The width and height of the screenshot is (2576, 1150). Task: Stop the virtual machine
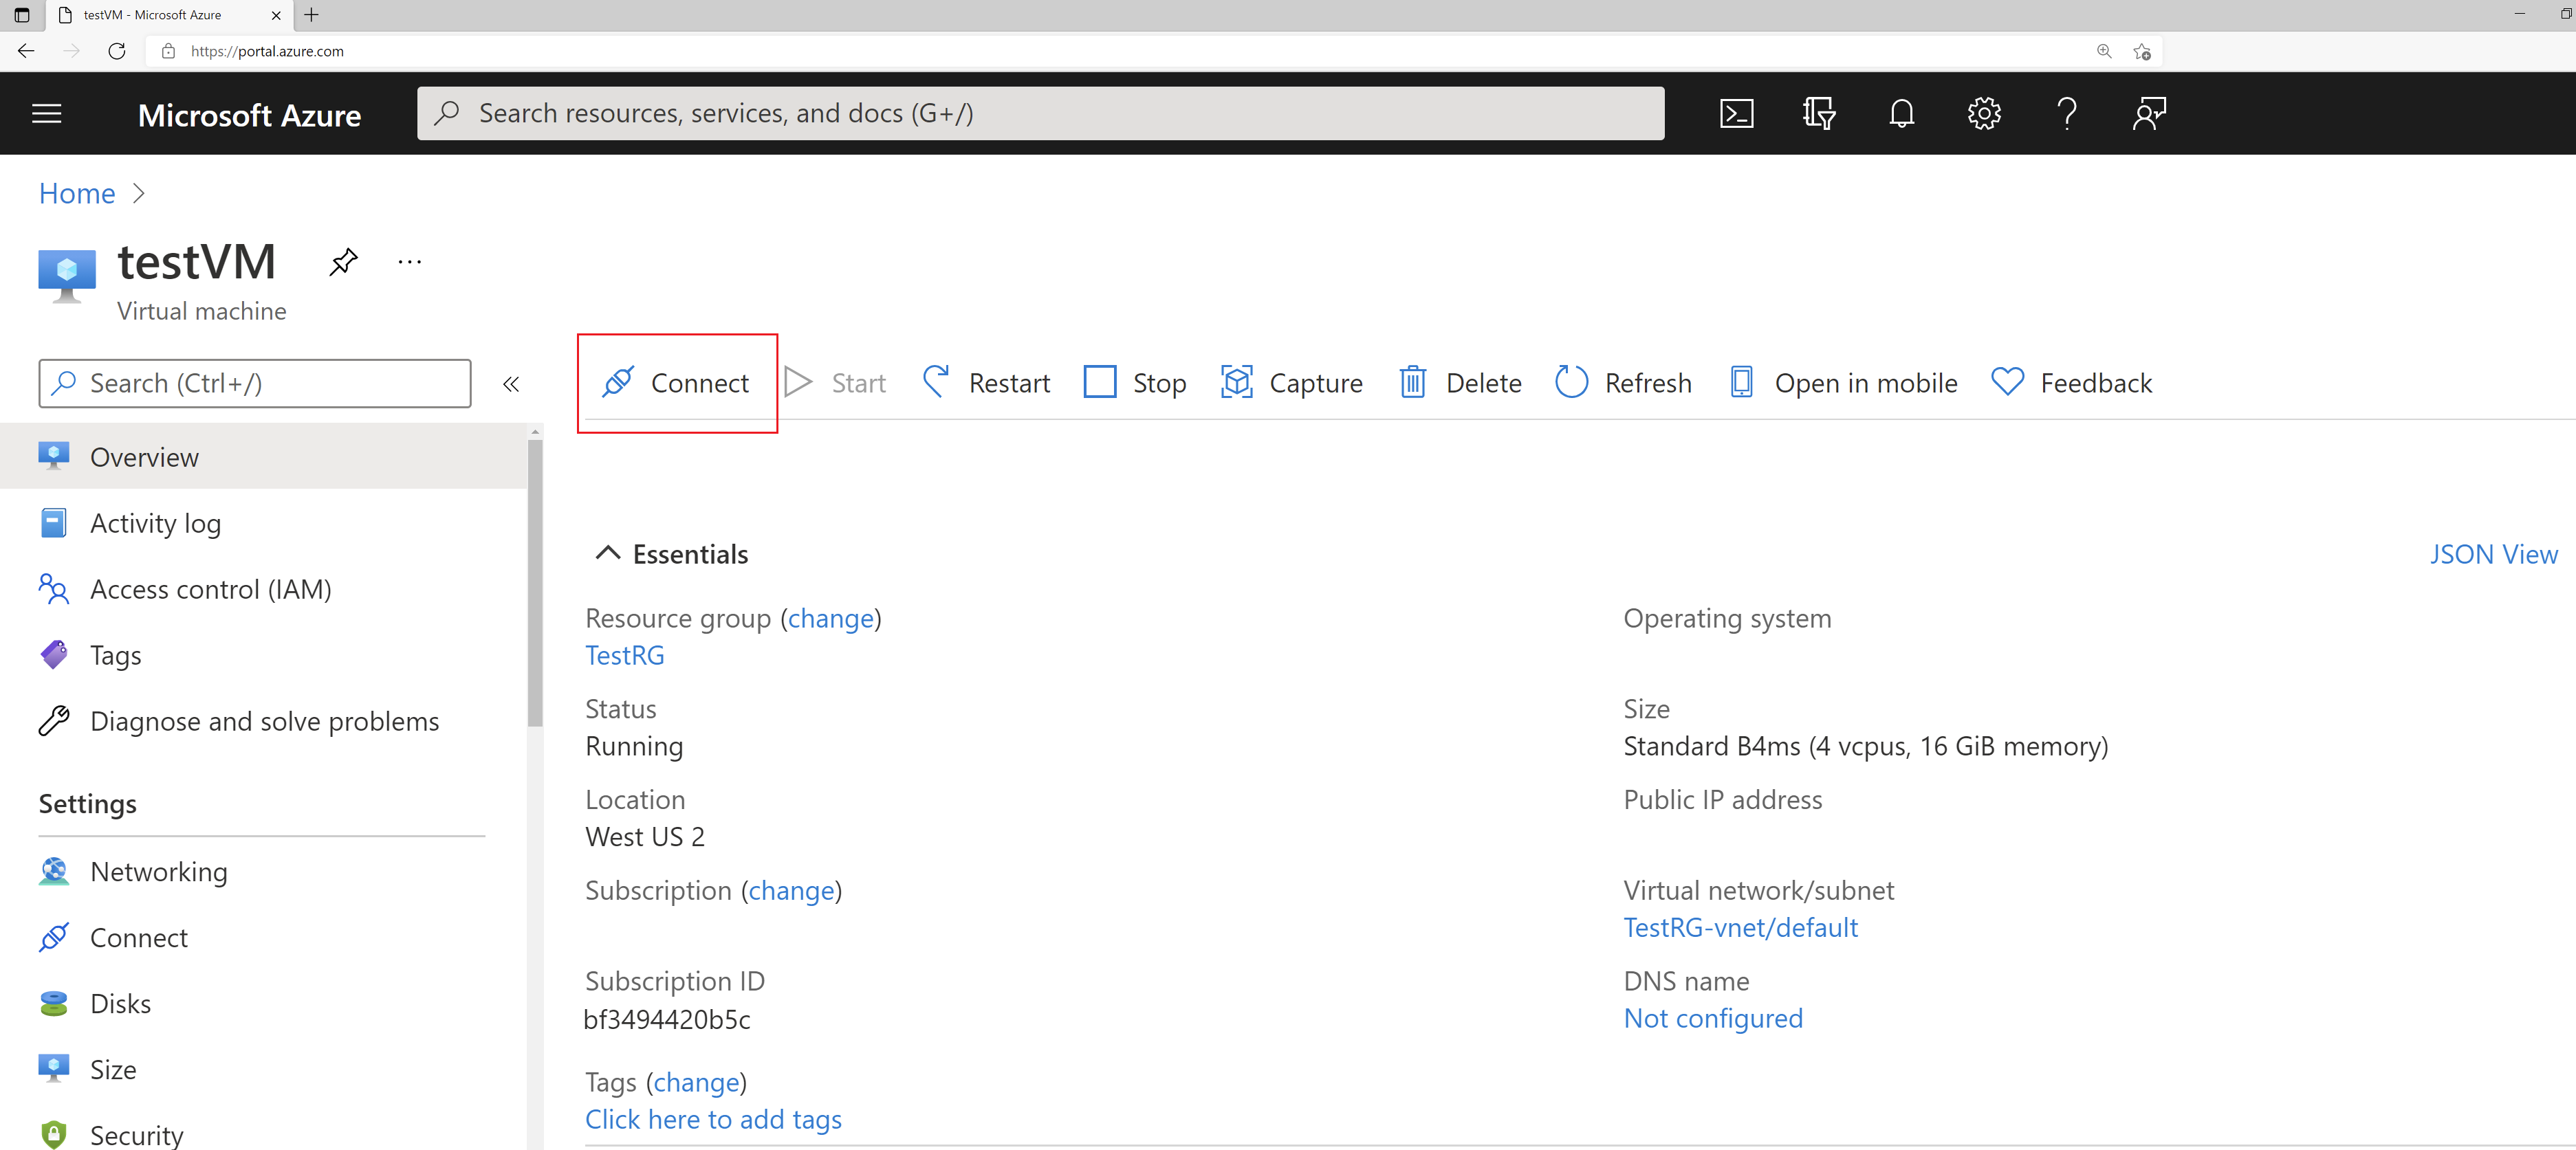pyautogui.click(x=1135, y=383)
